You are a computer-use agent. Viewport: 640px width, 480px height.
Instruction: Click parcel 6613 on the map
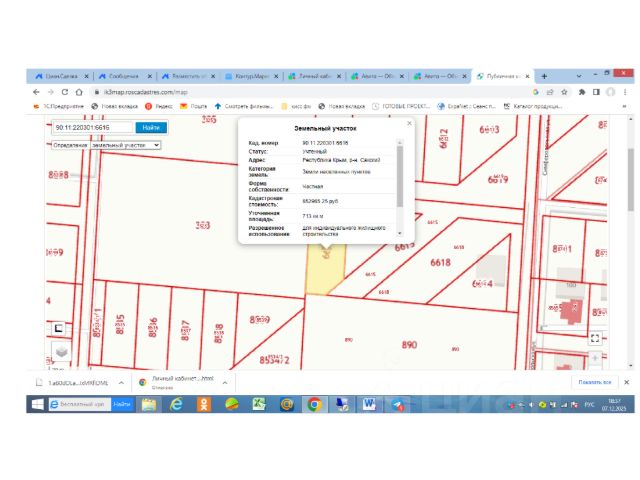pos(489,130)
